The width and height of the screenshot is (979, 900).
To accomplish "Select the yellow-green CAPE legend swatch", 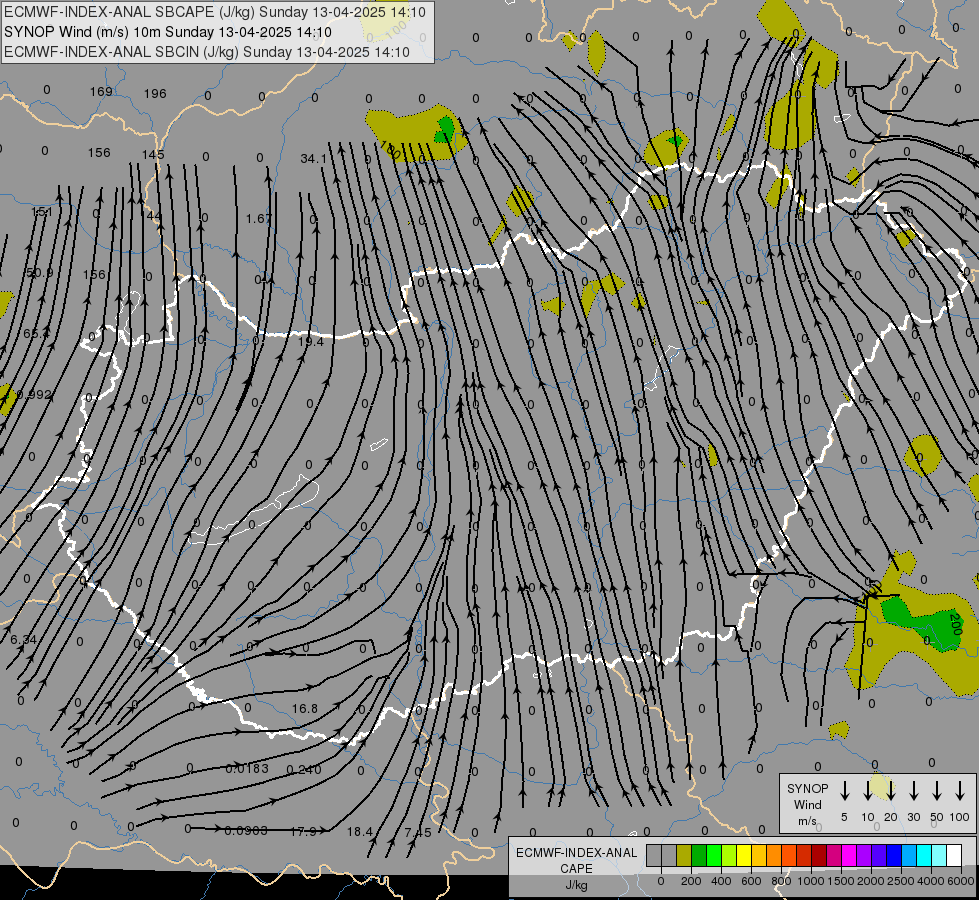I will coord(729,856).
